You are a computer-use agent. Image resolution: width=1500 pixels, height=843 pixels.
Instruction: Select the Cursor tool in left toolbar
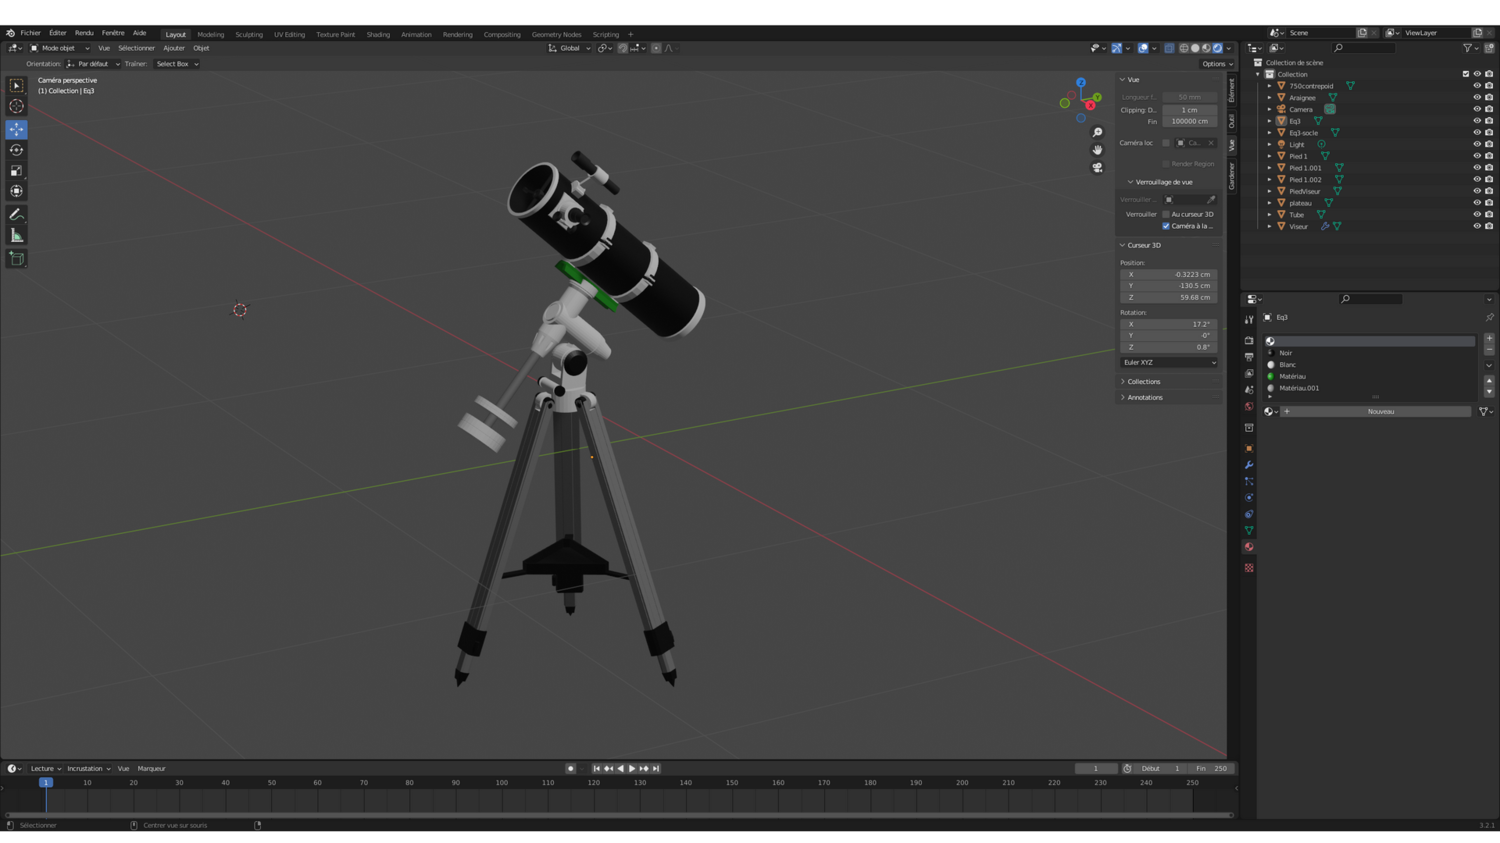point(16,106)
